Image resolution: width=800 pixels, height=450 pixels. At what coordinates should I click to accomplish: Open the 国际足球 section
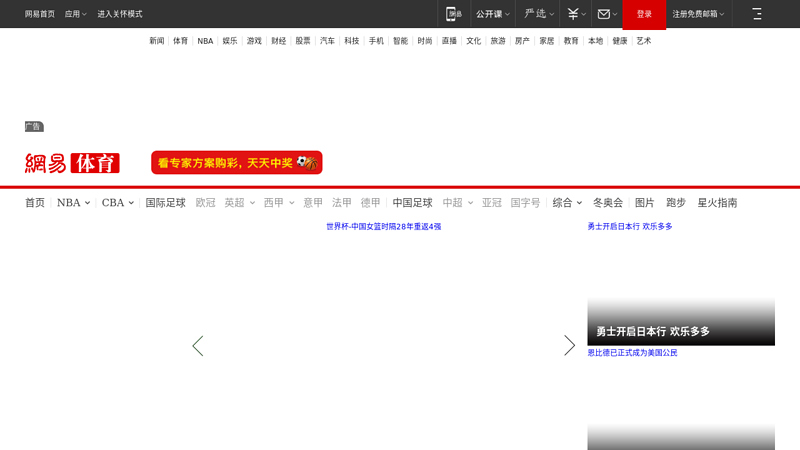[x=165, y=203]
